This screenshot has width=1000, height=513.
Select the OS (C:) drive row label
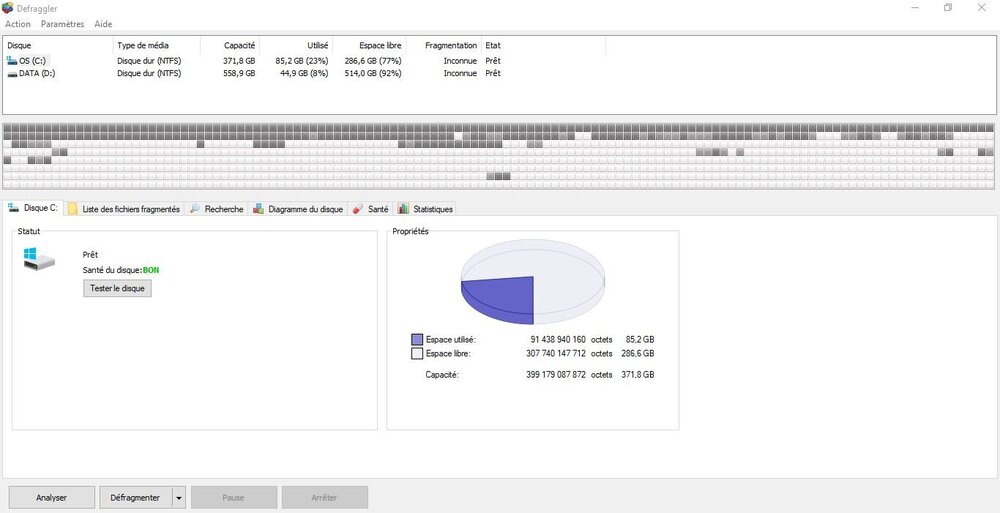coord(32,61)
